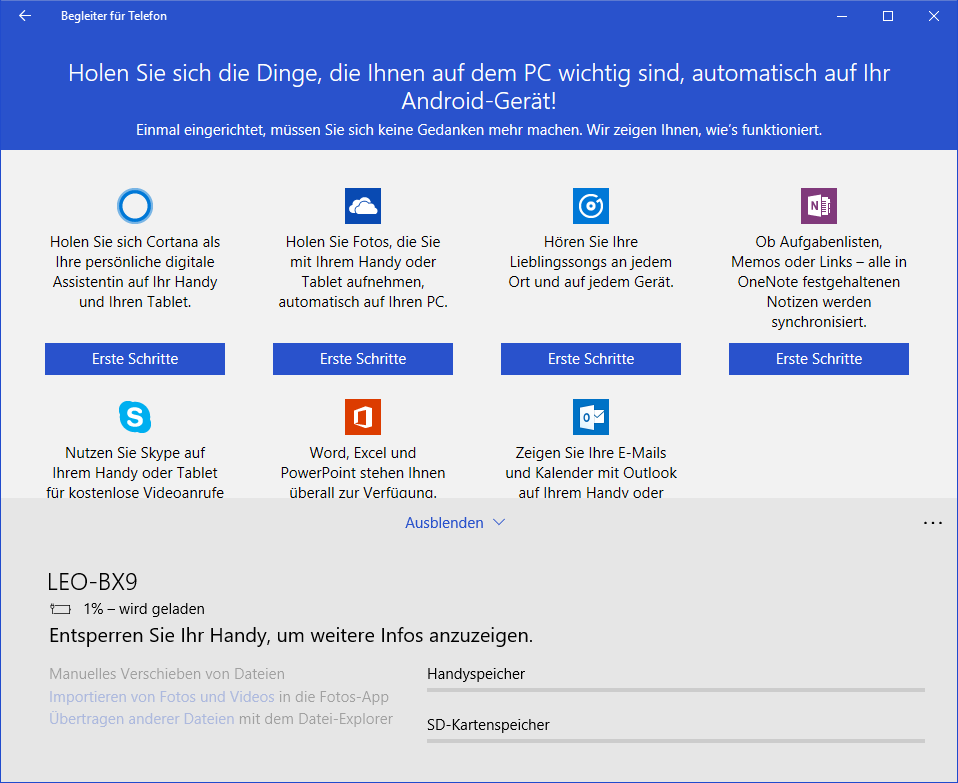This screenshot has width=958, height=783.
Task: Collapse the apps section via Ausblenden
Action: click(x=455, y=523)
